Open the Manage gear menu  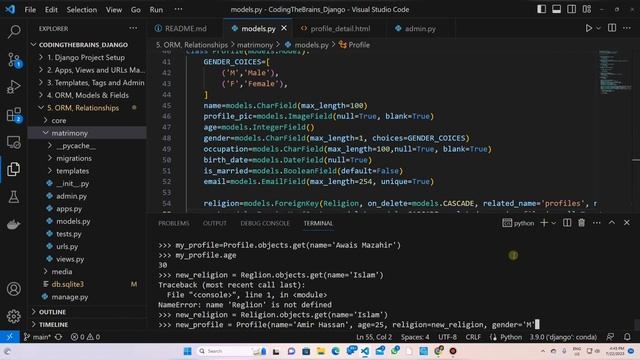click(x=14, y=316)
